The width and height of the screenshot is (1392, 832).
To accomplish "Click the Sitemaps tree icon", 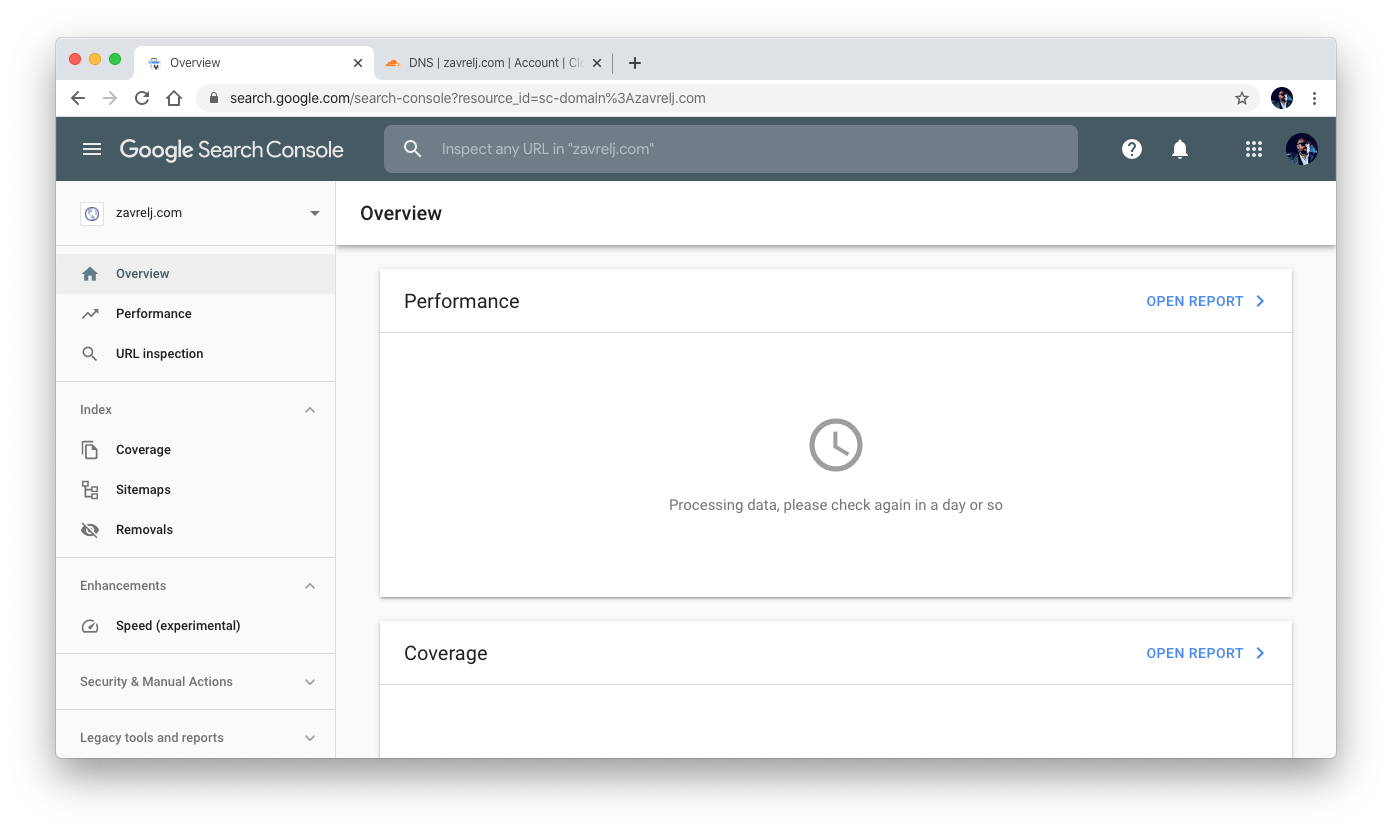I will click(x=90, y=490).
